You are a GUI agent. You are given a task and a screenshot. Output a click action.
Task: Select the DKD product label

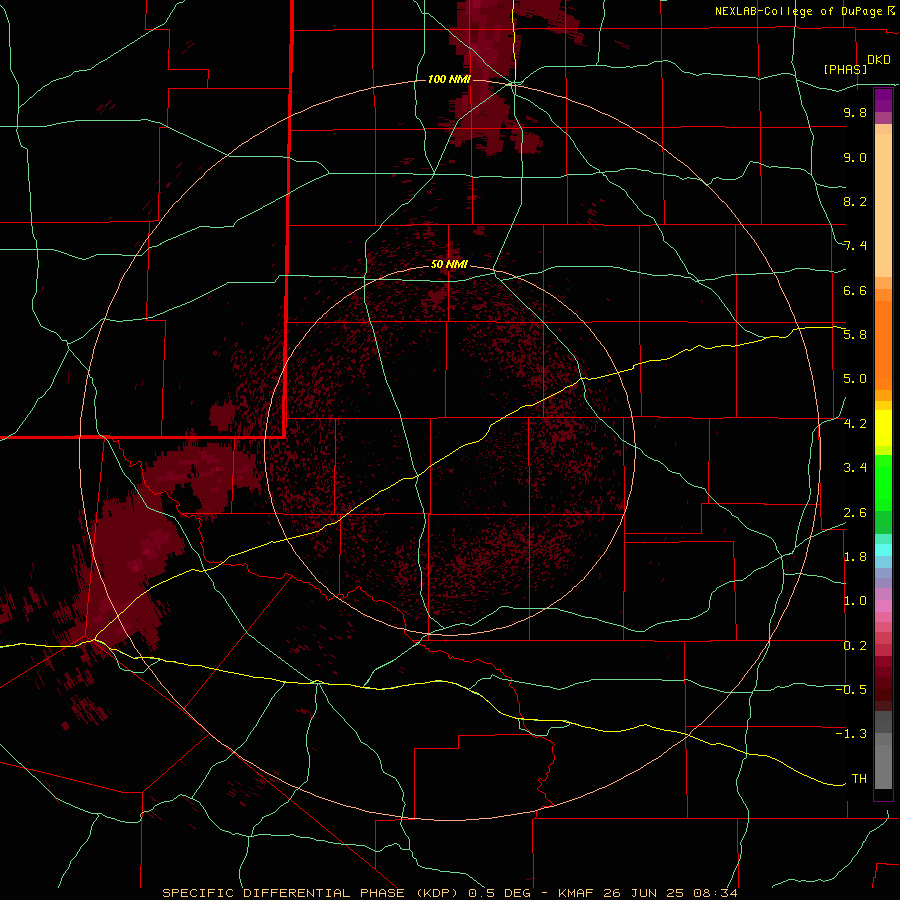click(x=878, y=60)
